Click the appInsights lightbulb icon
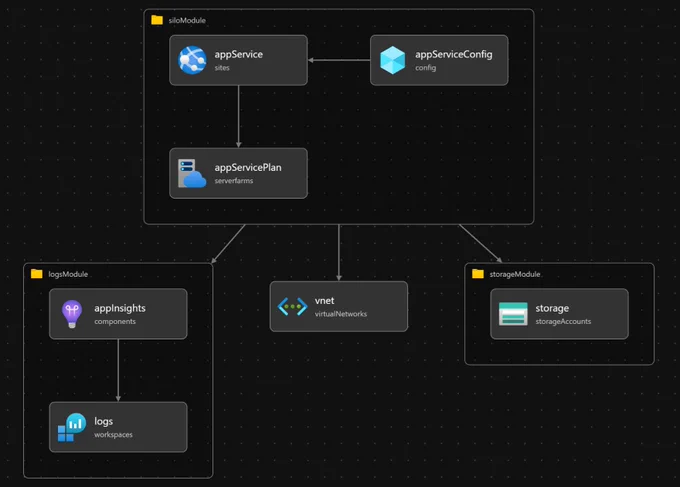Viewport: 680px width, 487px height. click(72, 314)
